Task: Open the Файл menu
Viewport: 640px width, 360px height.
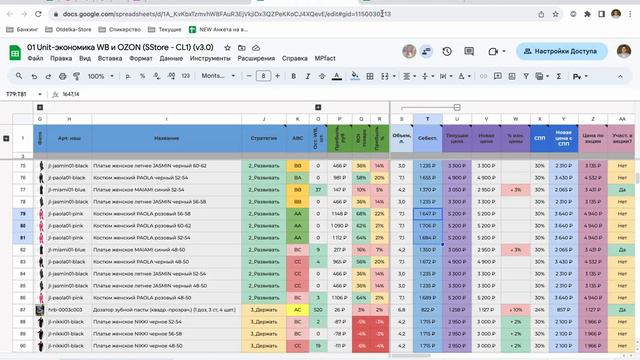Action: [x=36, y=58]
